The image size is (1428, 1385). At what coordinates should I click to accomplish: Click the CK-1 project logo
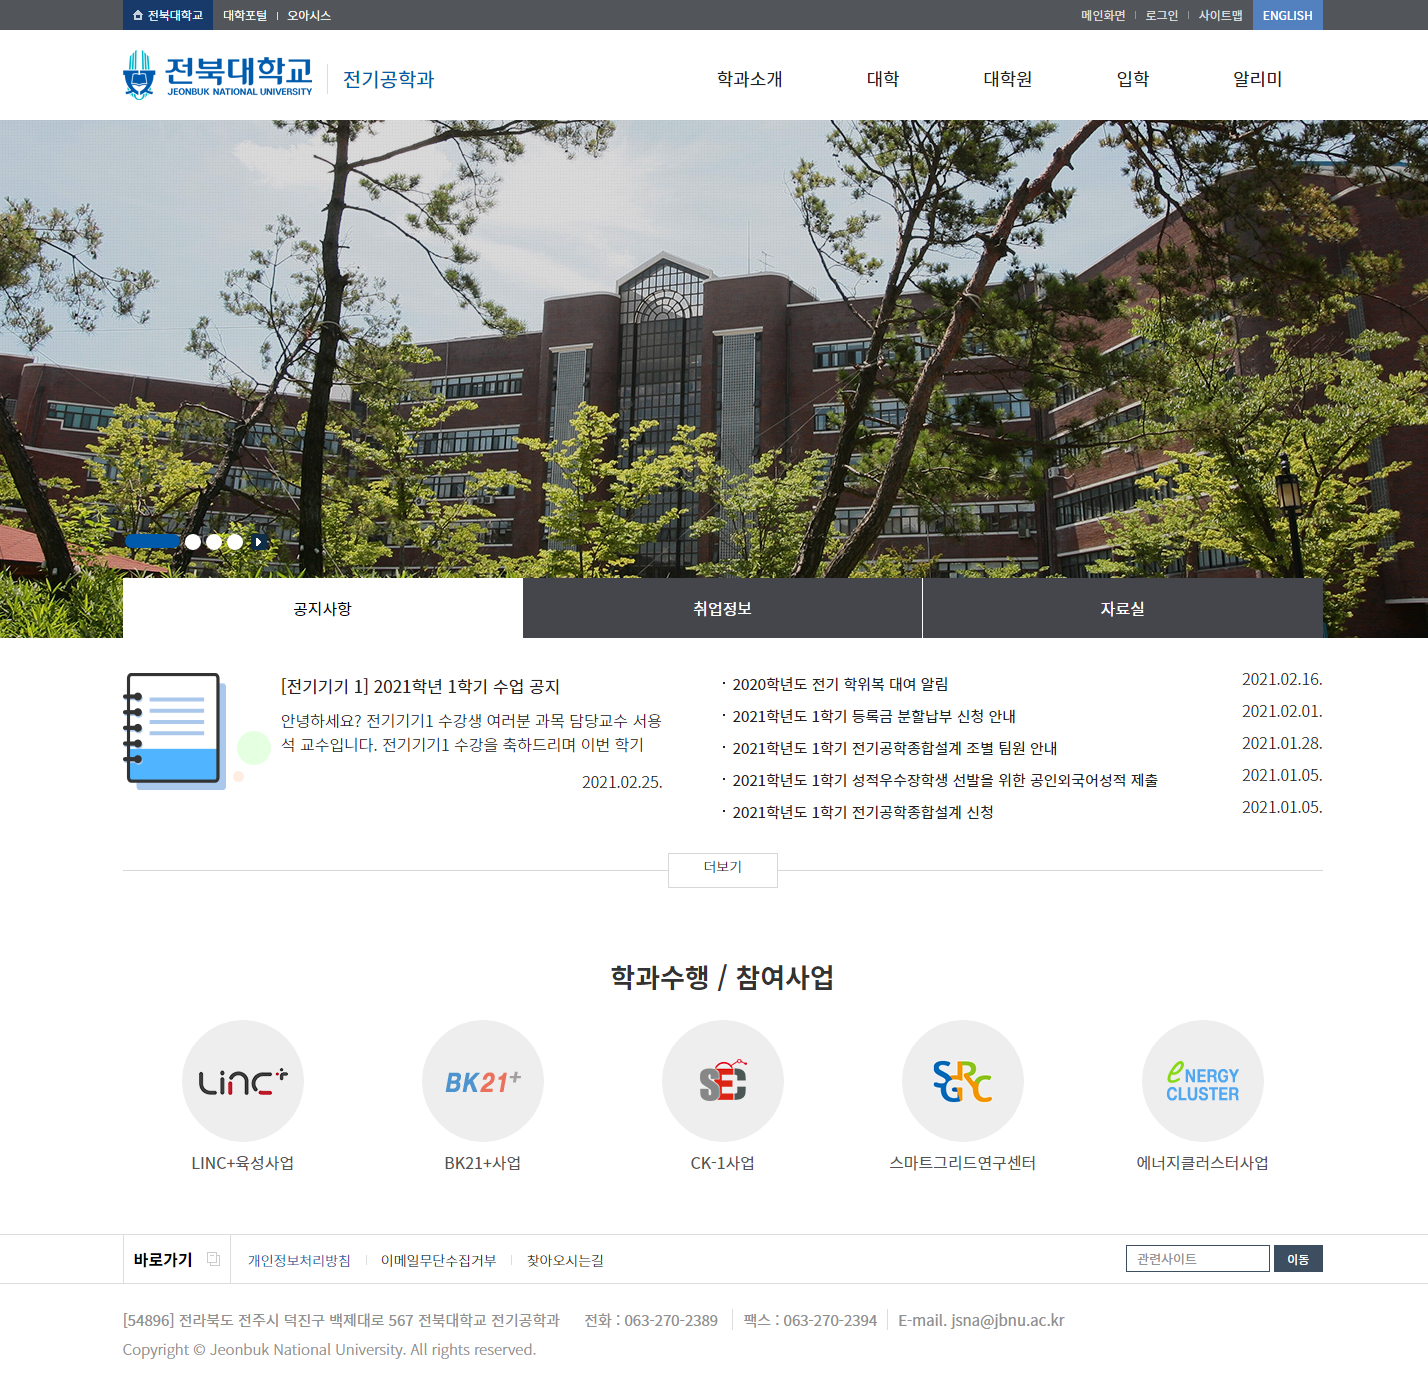pos(723,1081)
